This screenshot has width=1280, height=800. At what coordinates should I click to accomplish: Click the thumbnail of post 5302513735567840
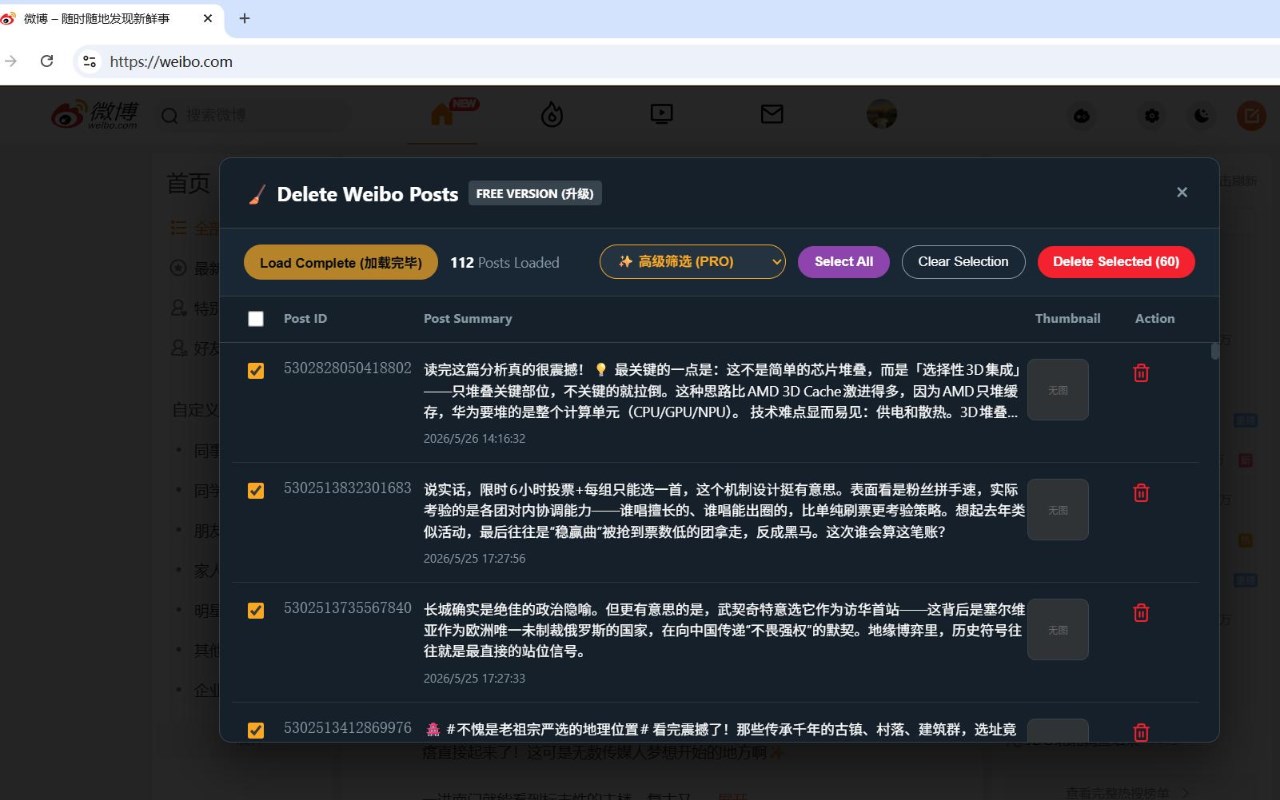coord(1058,630)
